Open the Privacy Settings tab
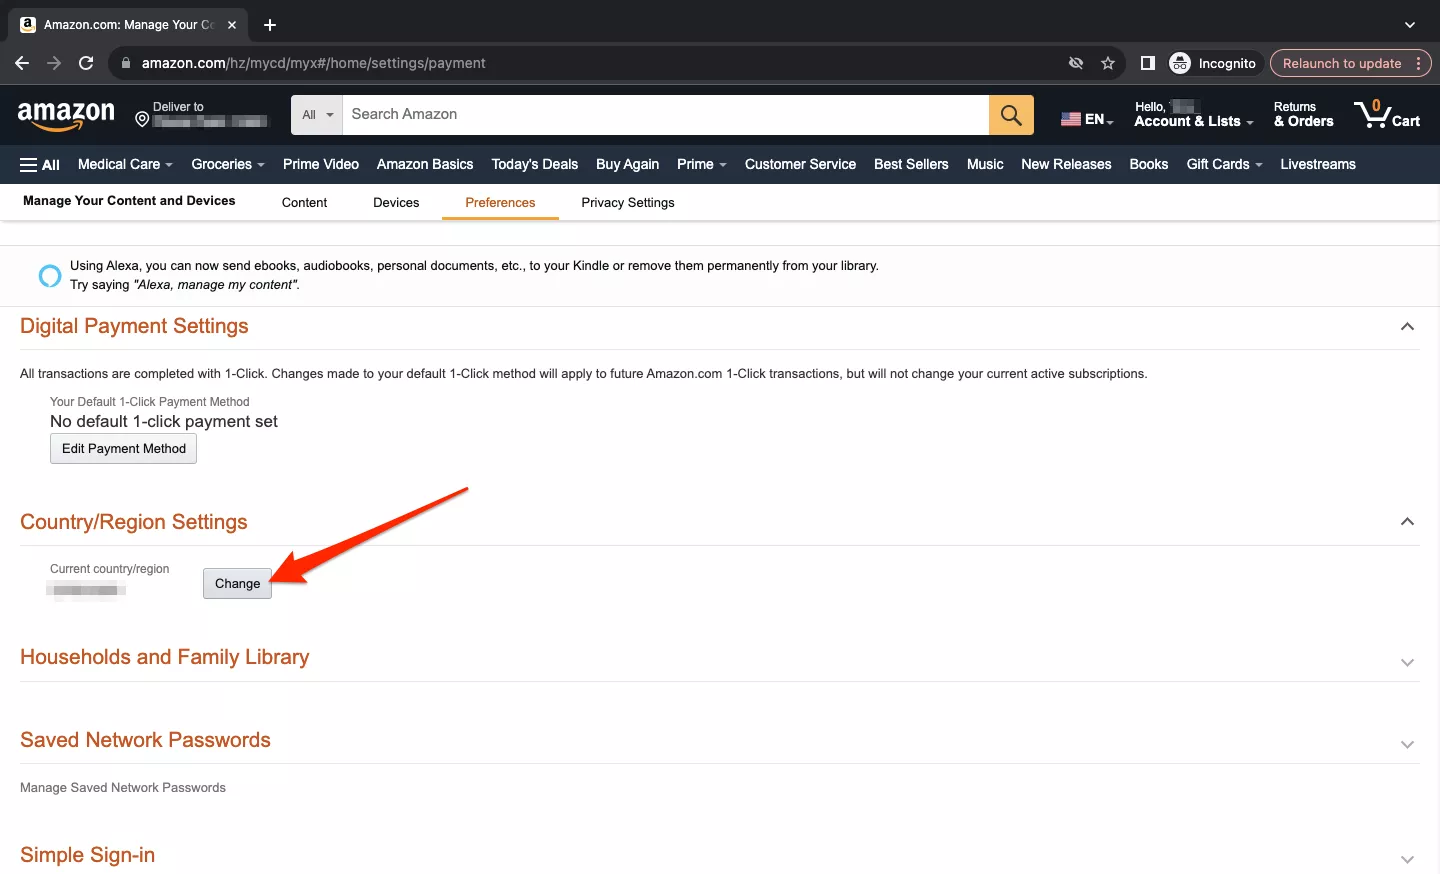 pyautogui.click(x=628, y=202)
